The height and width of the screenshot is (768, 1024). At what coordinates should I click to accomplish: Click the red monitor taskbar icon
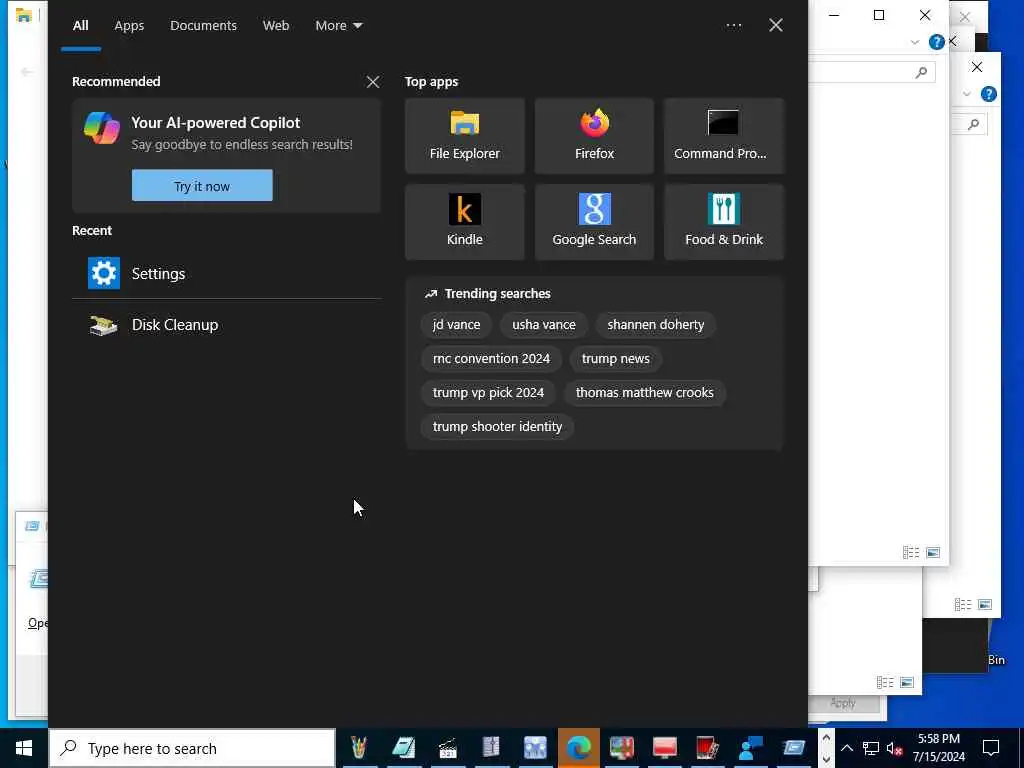tap(664, 748)
